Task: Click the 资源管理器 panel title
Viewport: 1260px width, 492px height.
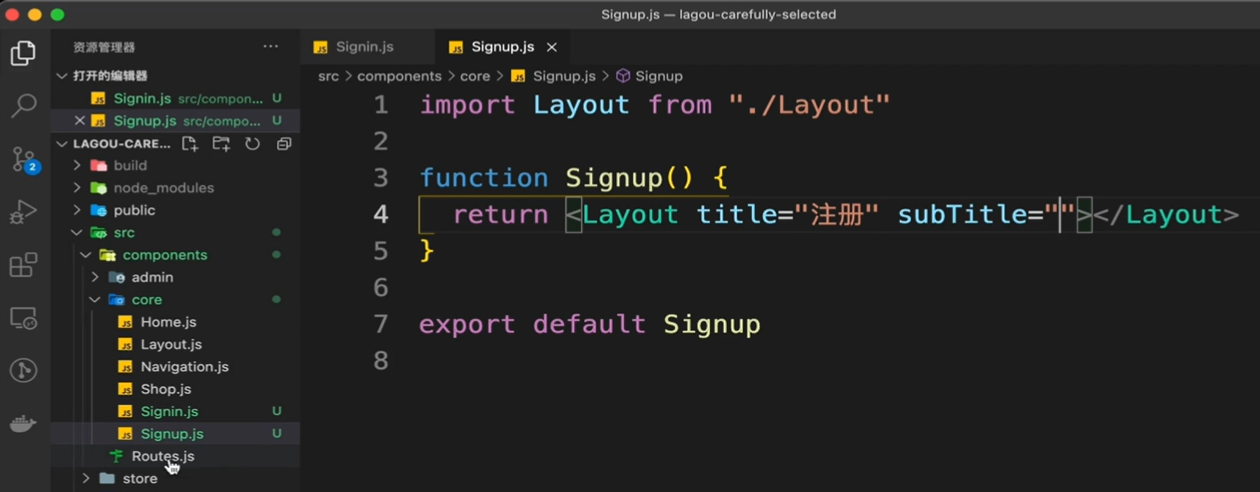Action: (x=104, y=47)
